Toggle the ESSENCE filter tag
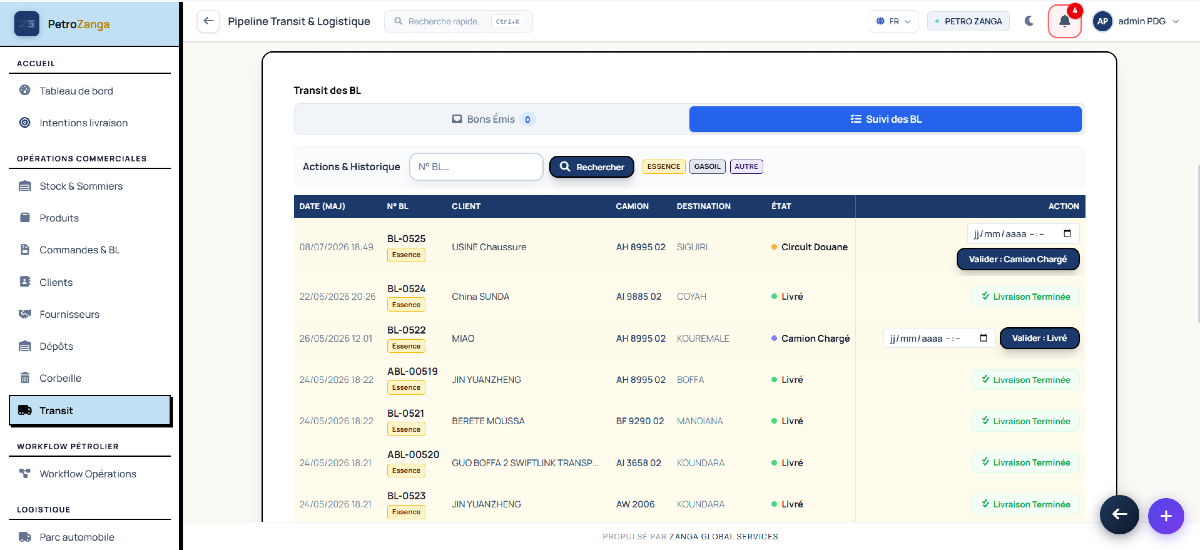 [x=663, y=167]
